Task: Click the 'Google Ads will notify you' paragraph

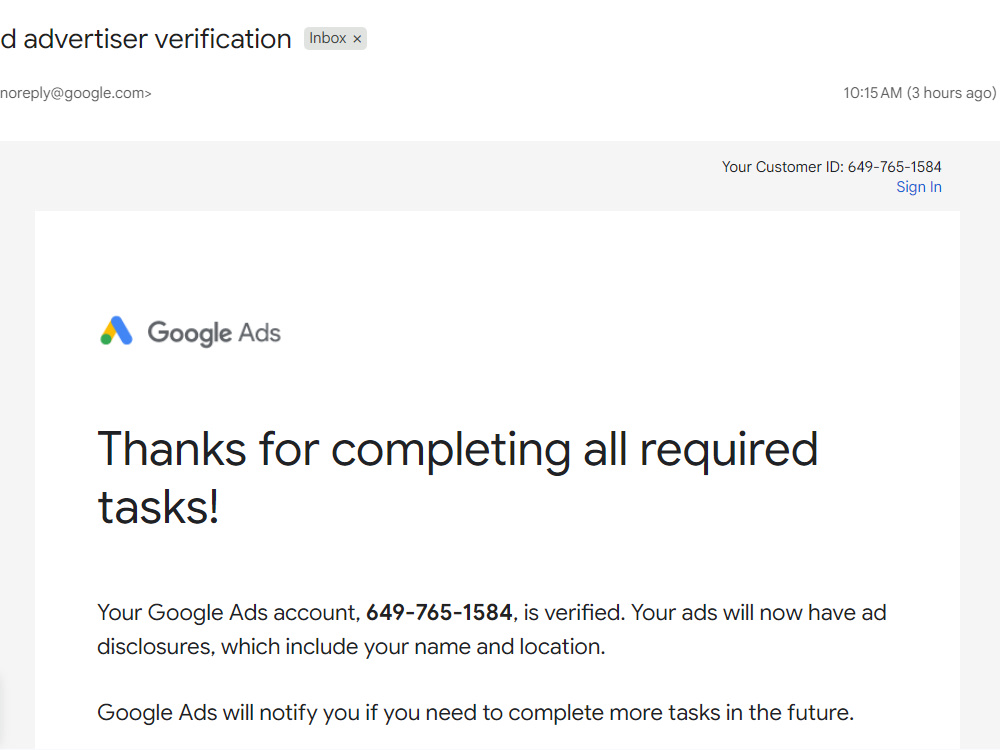Action: click(x=475, y=712)
